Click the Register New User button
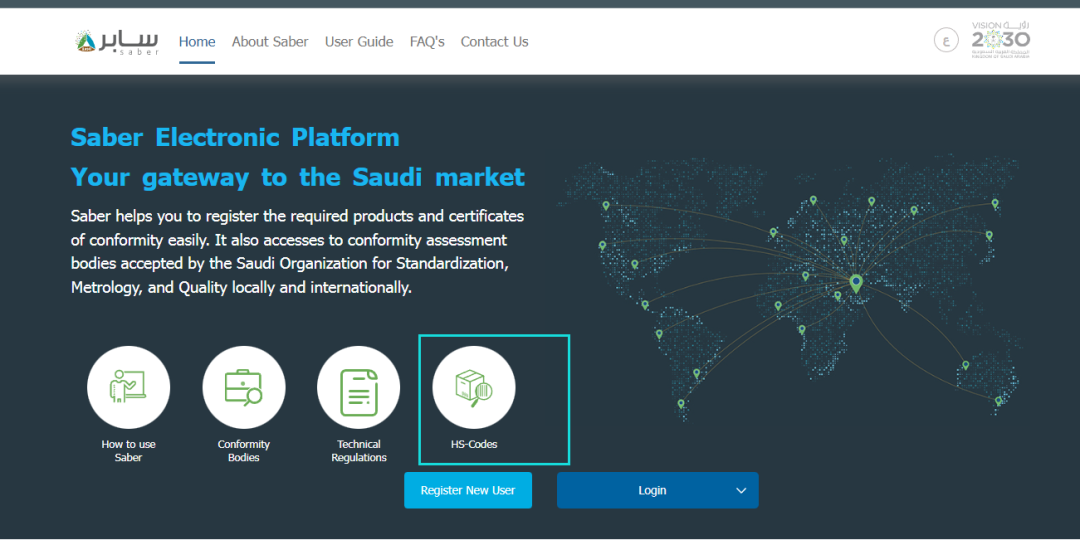 [x=468, y=491]
